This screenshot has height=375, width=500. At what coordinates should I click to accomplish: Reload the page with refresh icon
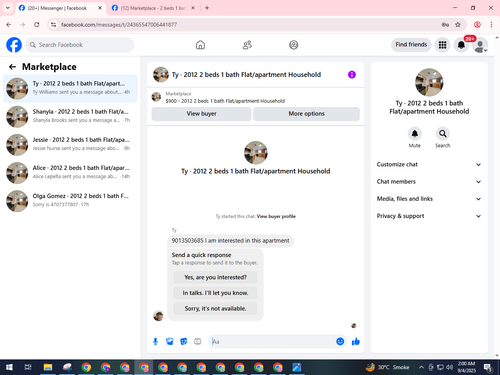pyautogui.click(x=37, y=25)
